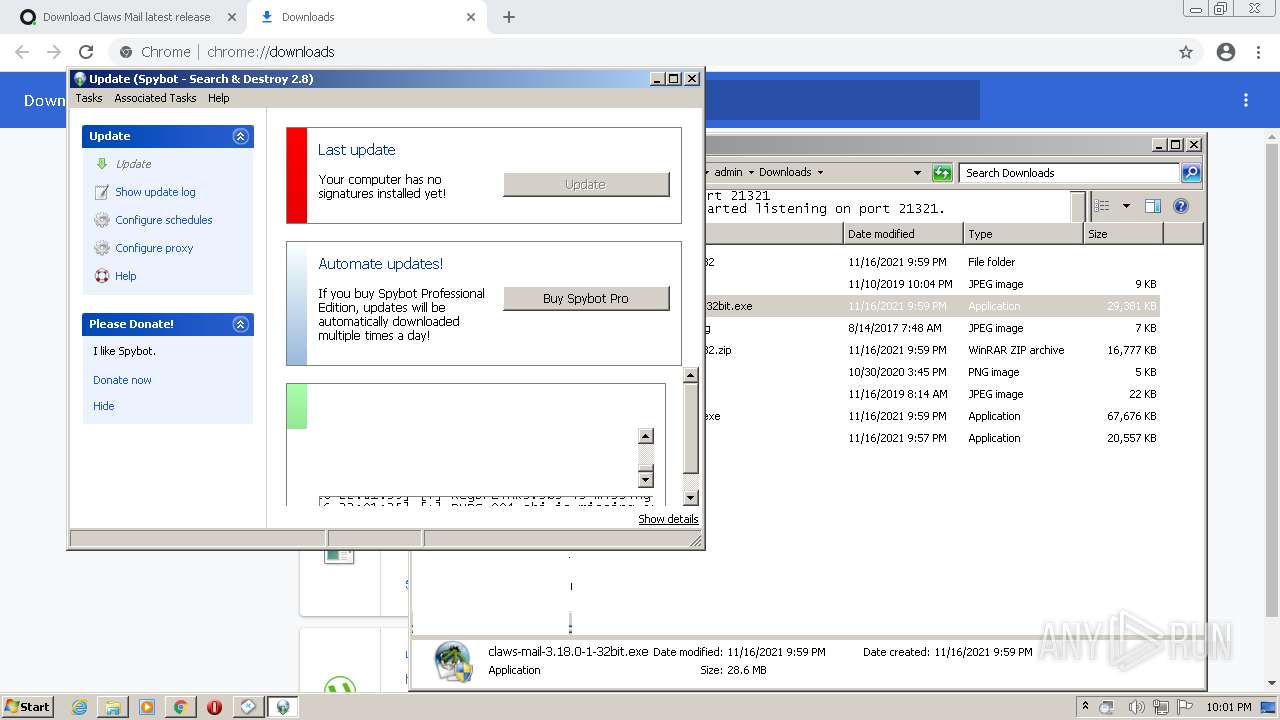Click Change your view icon in Explorer
Screen dimensions: 1280x720
tap(1102, 206)
